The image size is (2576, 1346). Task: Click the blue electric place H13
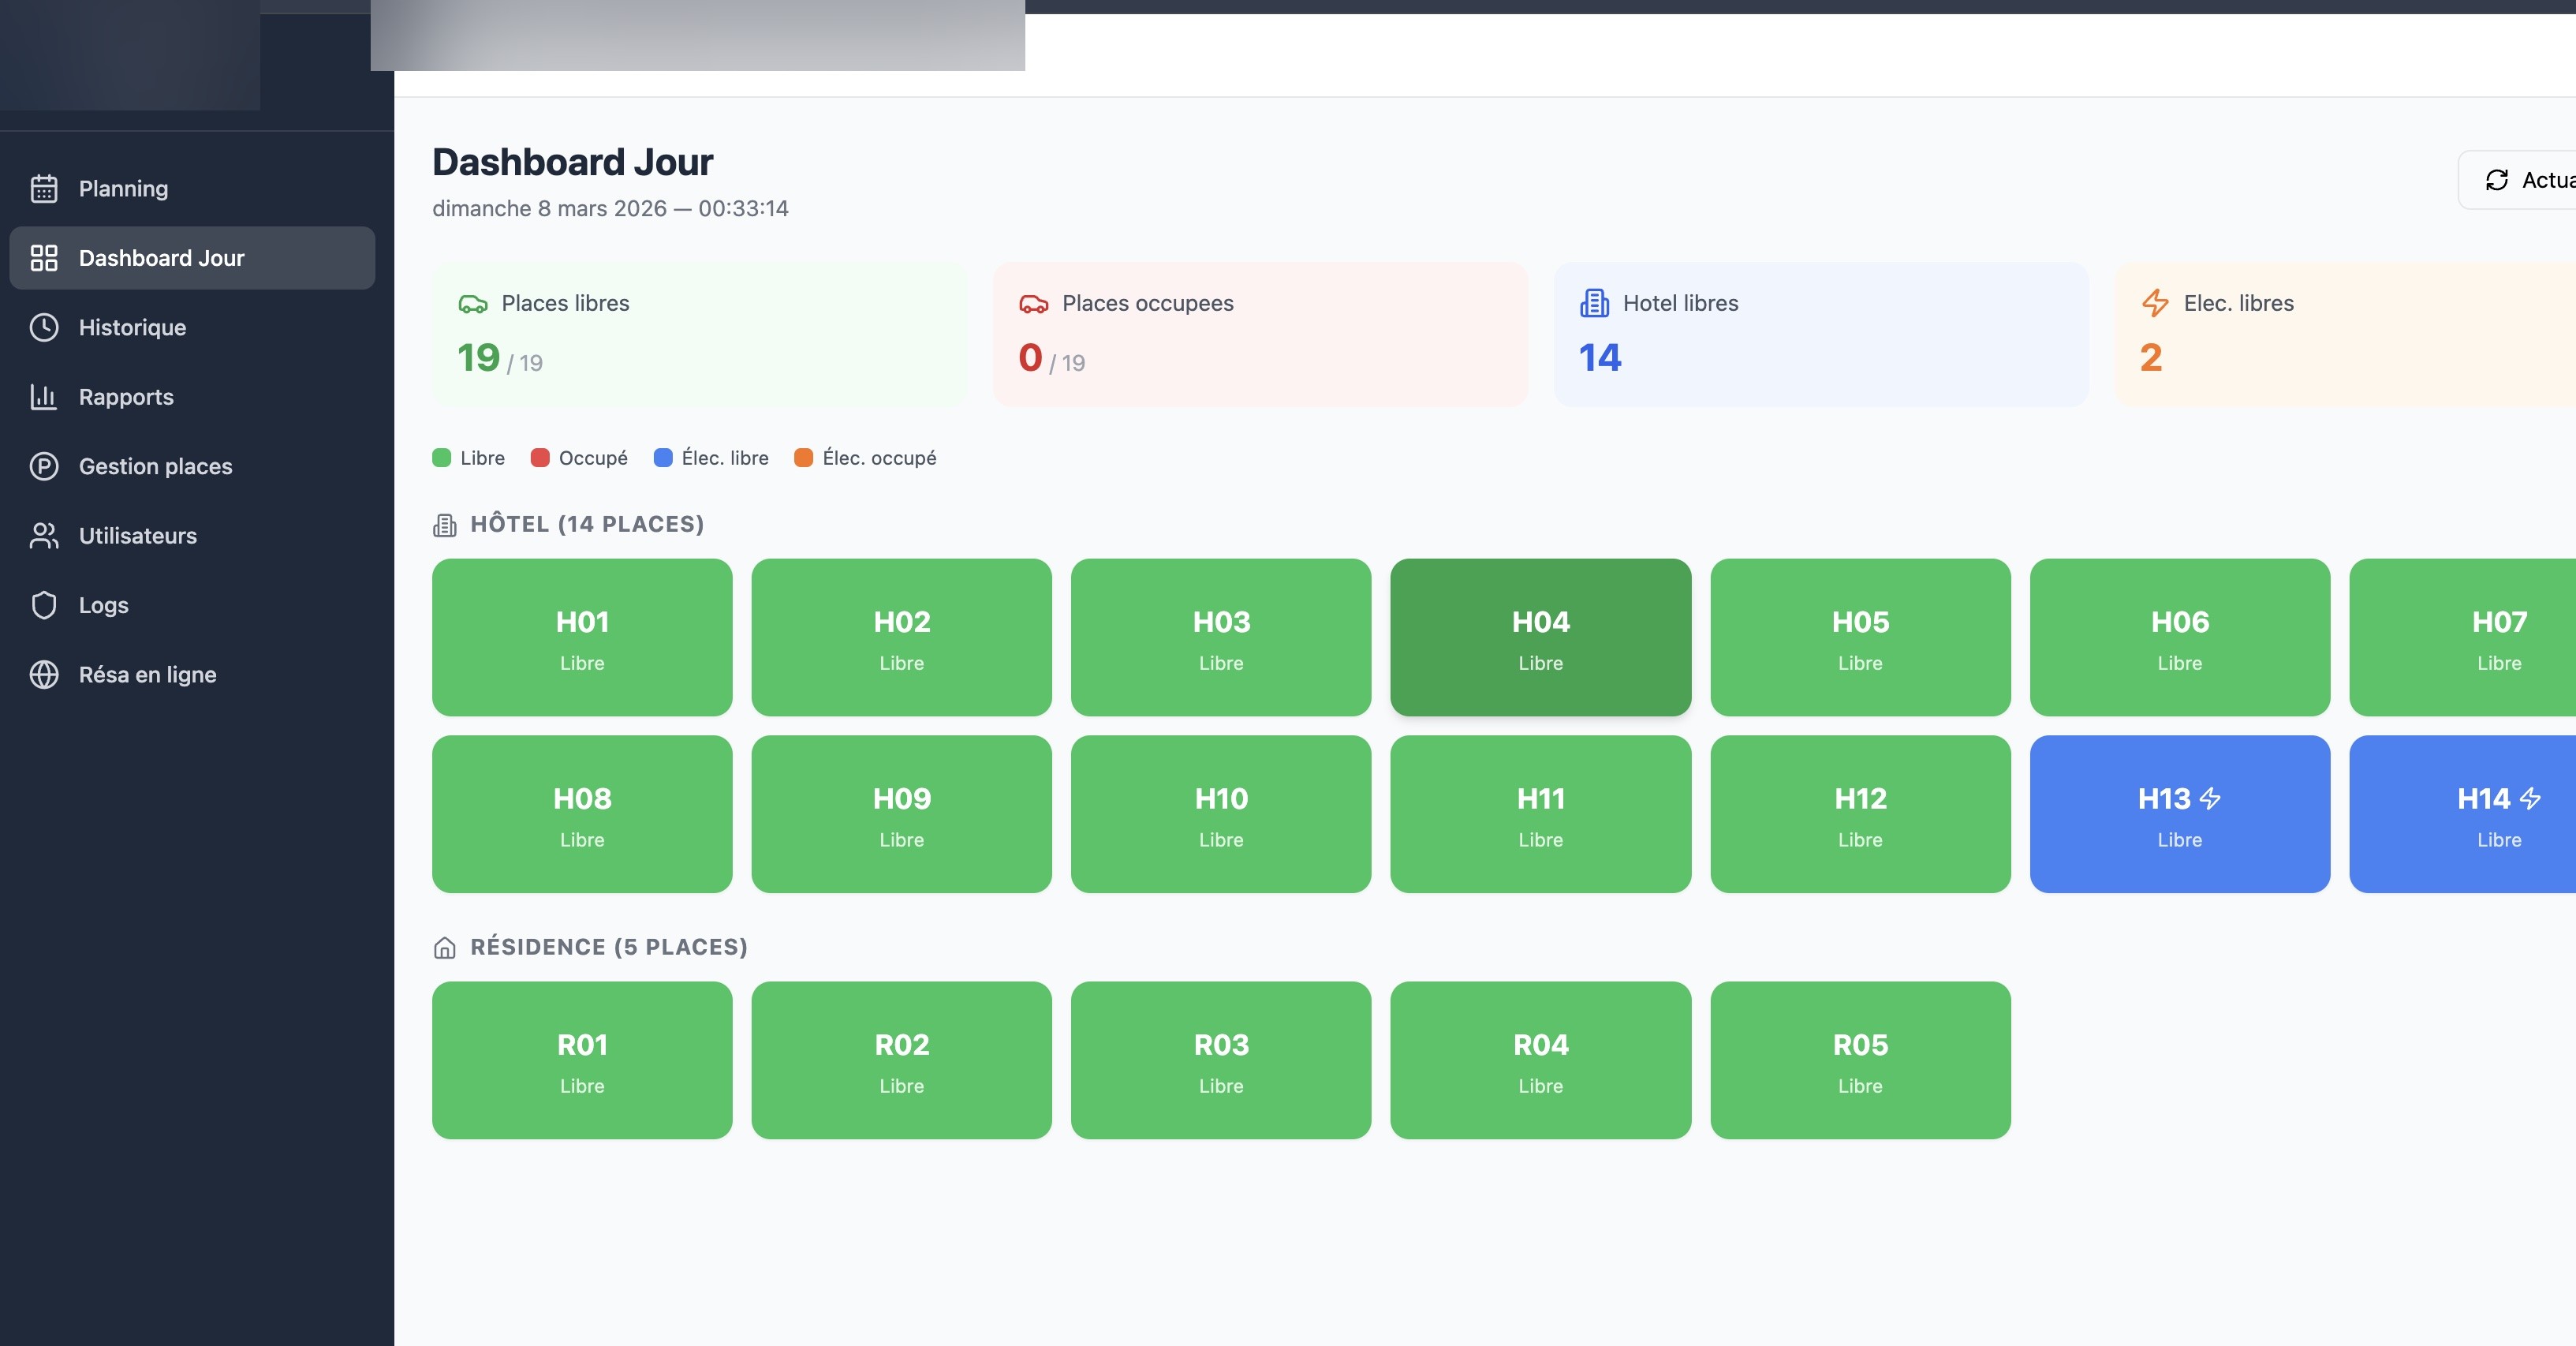click(2179, 814)
